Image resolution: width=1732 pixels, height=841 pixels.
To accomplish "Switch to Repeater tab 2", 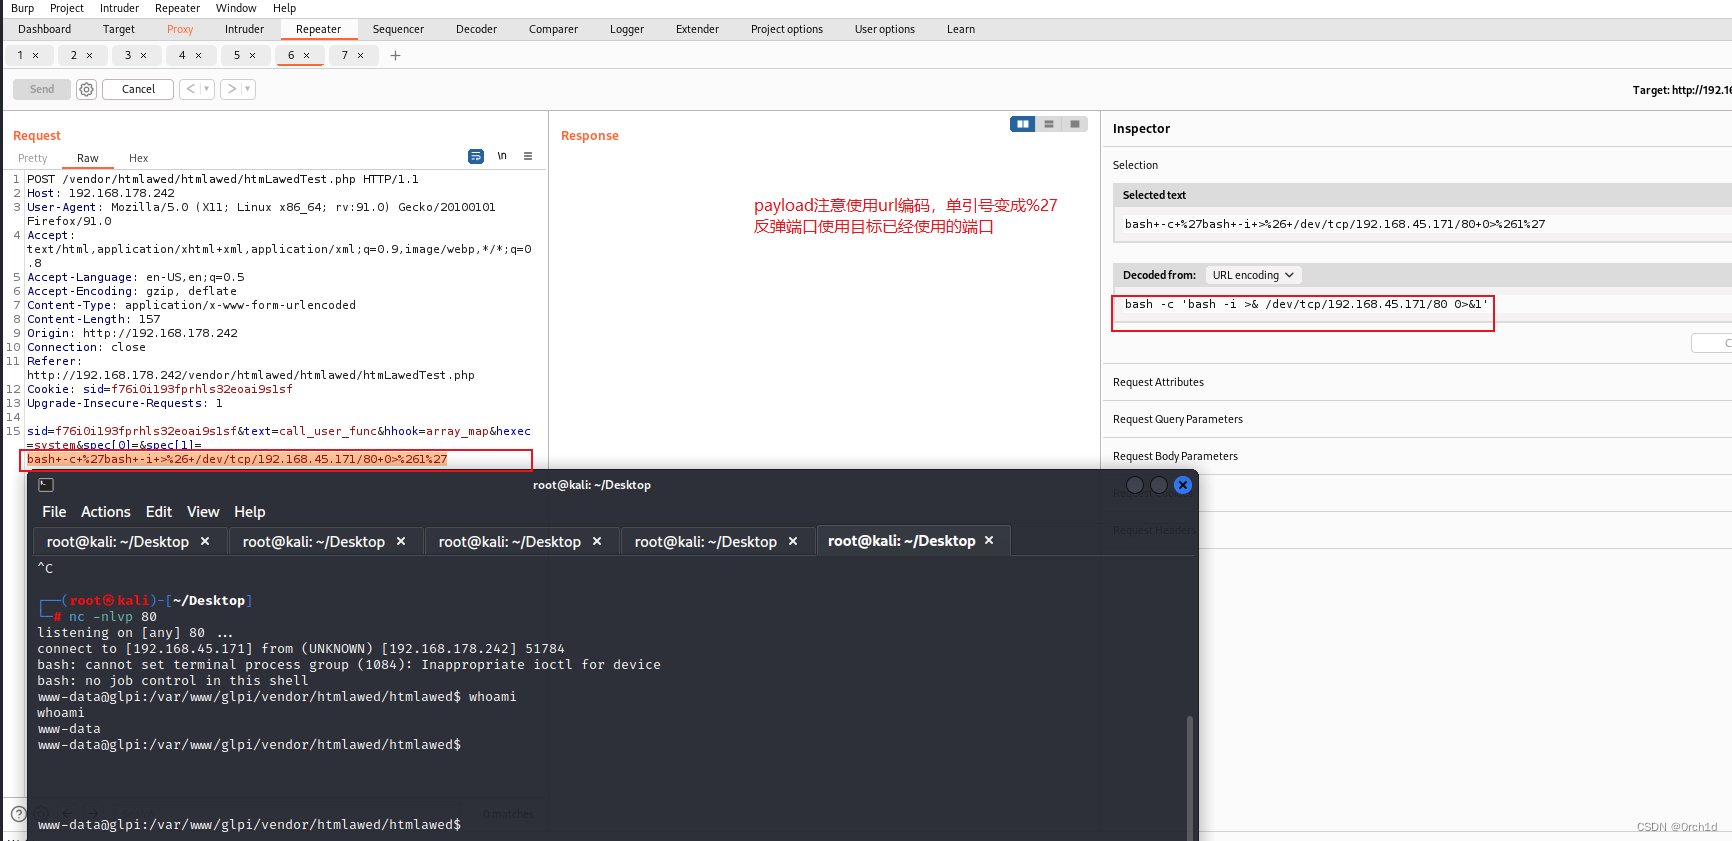I will coord(74,55).
